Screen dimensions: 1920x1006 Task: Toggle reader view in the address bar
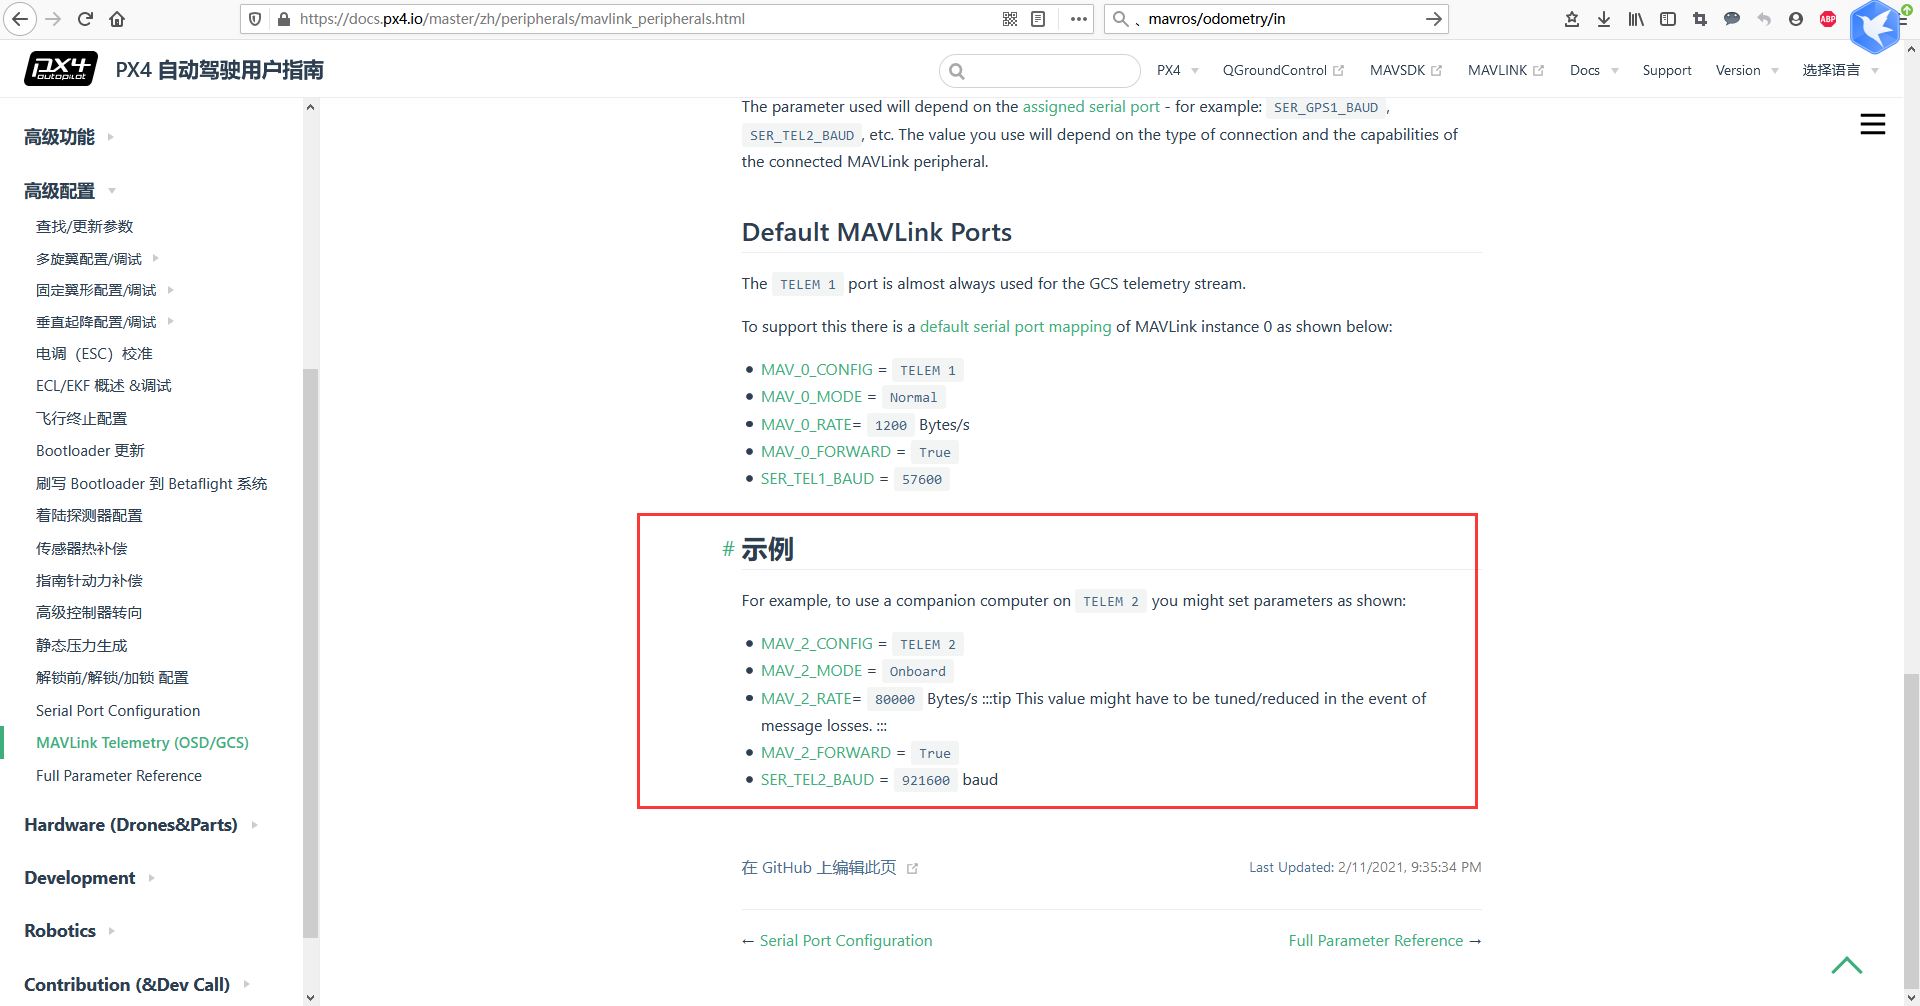coord(1038,18)
